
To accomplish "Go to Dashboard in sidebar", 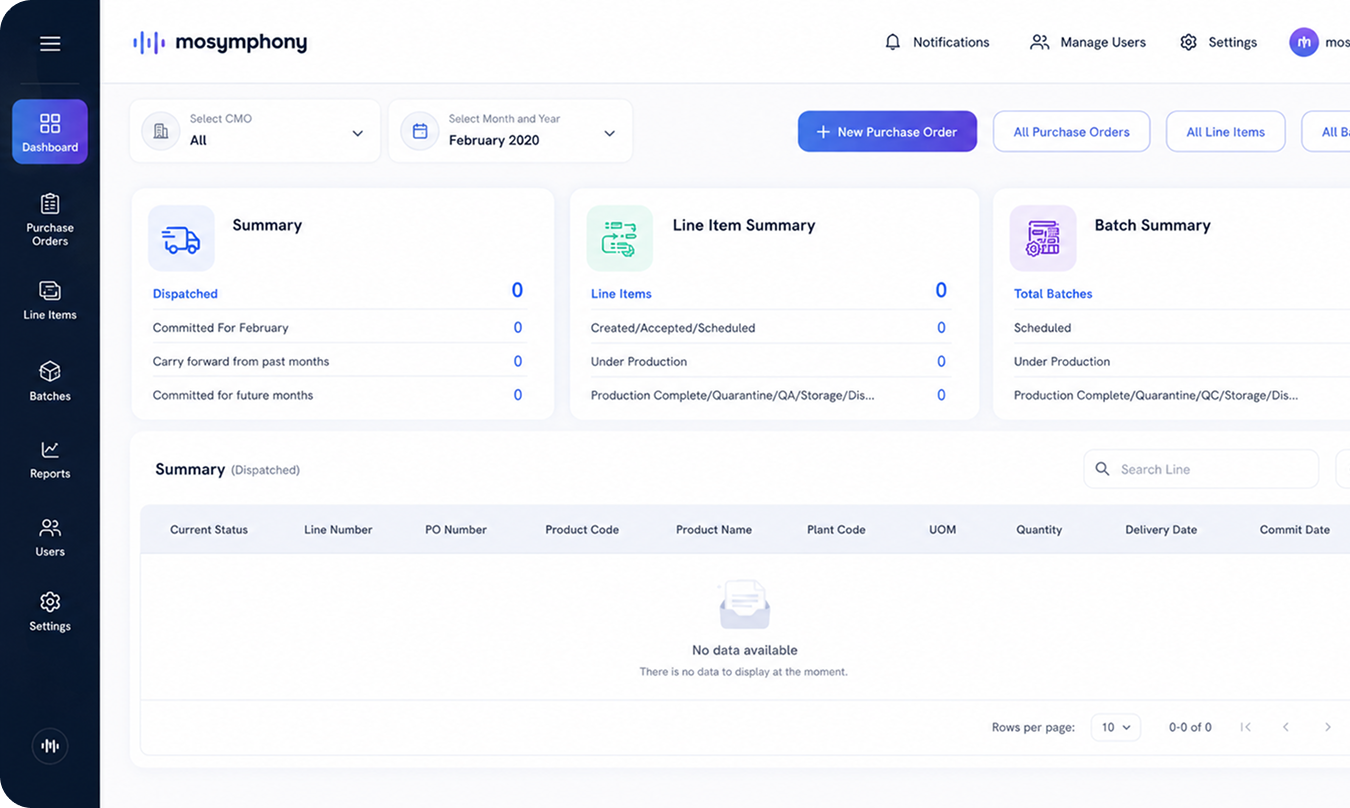I will click(x=50, y=132).
